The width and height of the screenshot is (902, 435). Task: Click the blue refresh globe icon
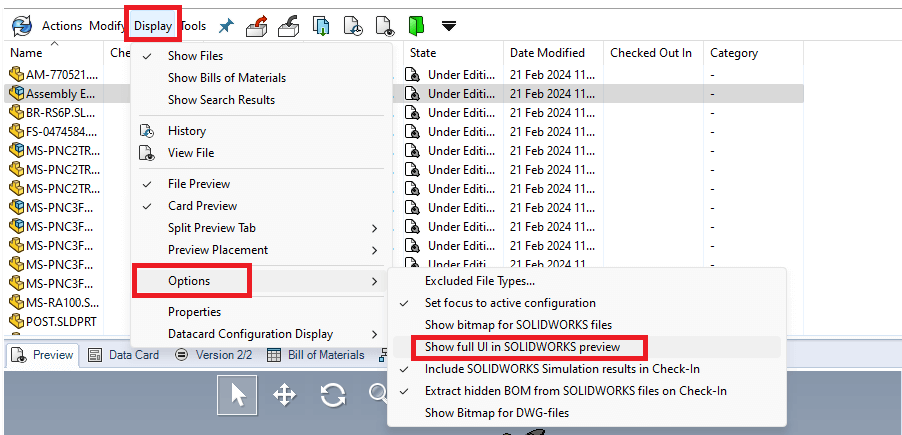tap(22, 26)
